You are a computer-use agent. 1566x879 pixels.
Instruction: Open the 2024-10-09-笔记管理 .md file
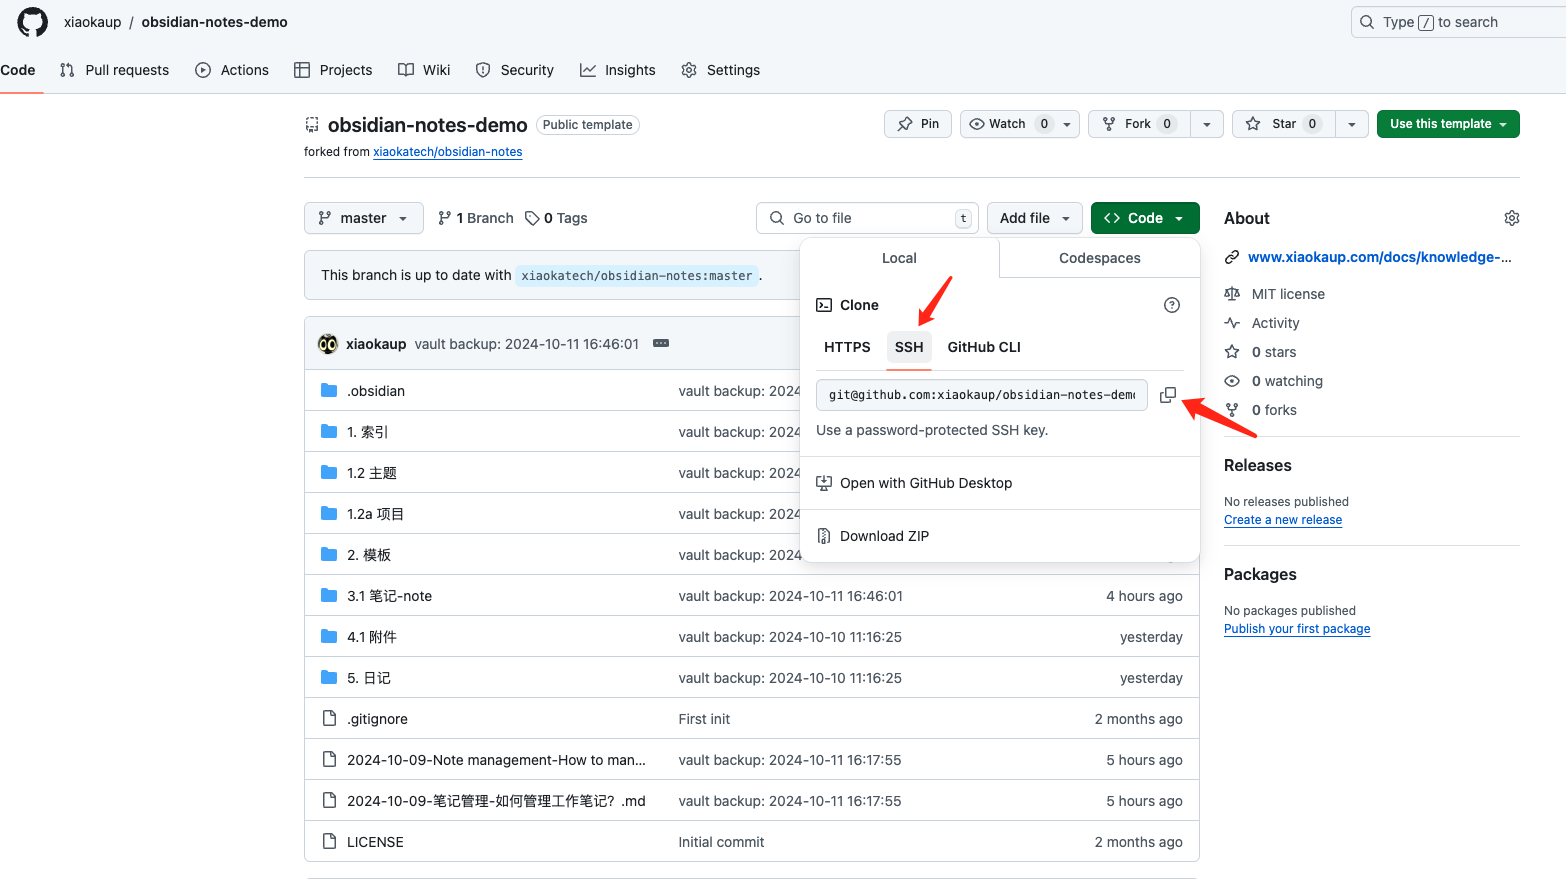click(x=496, y=801)
